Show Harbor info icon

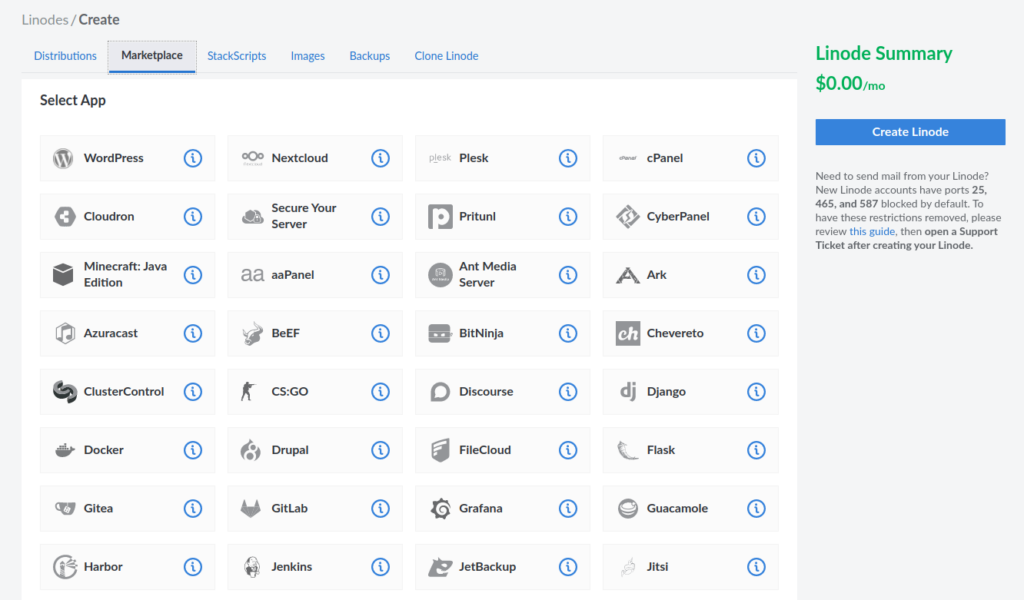tap(193, 567)
